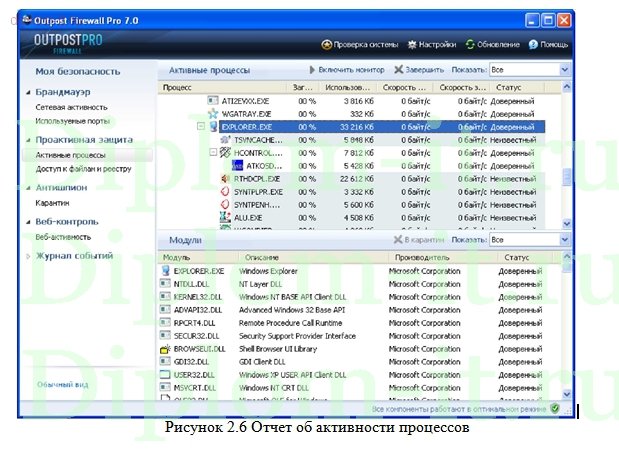Collapse the EXPLORER.EXE process tree node
619x451 pixels.
[x=201, y=127]
